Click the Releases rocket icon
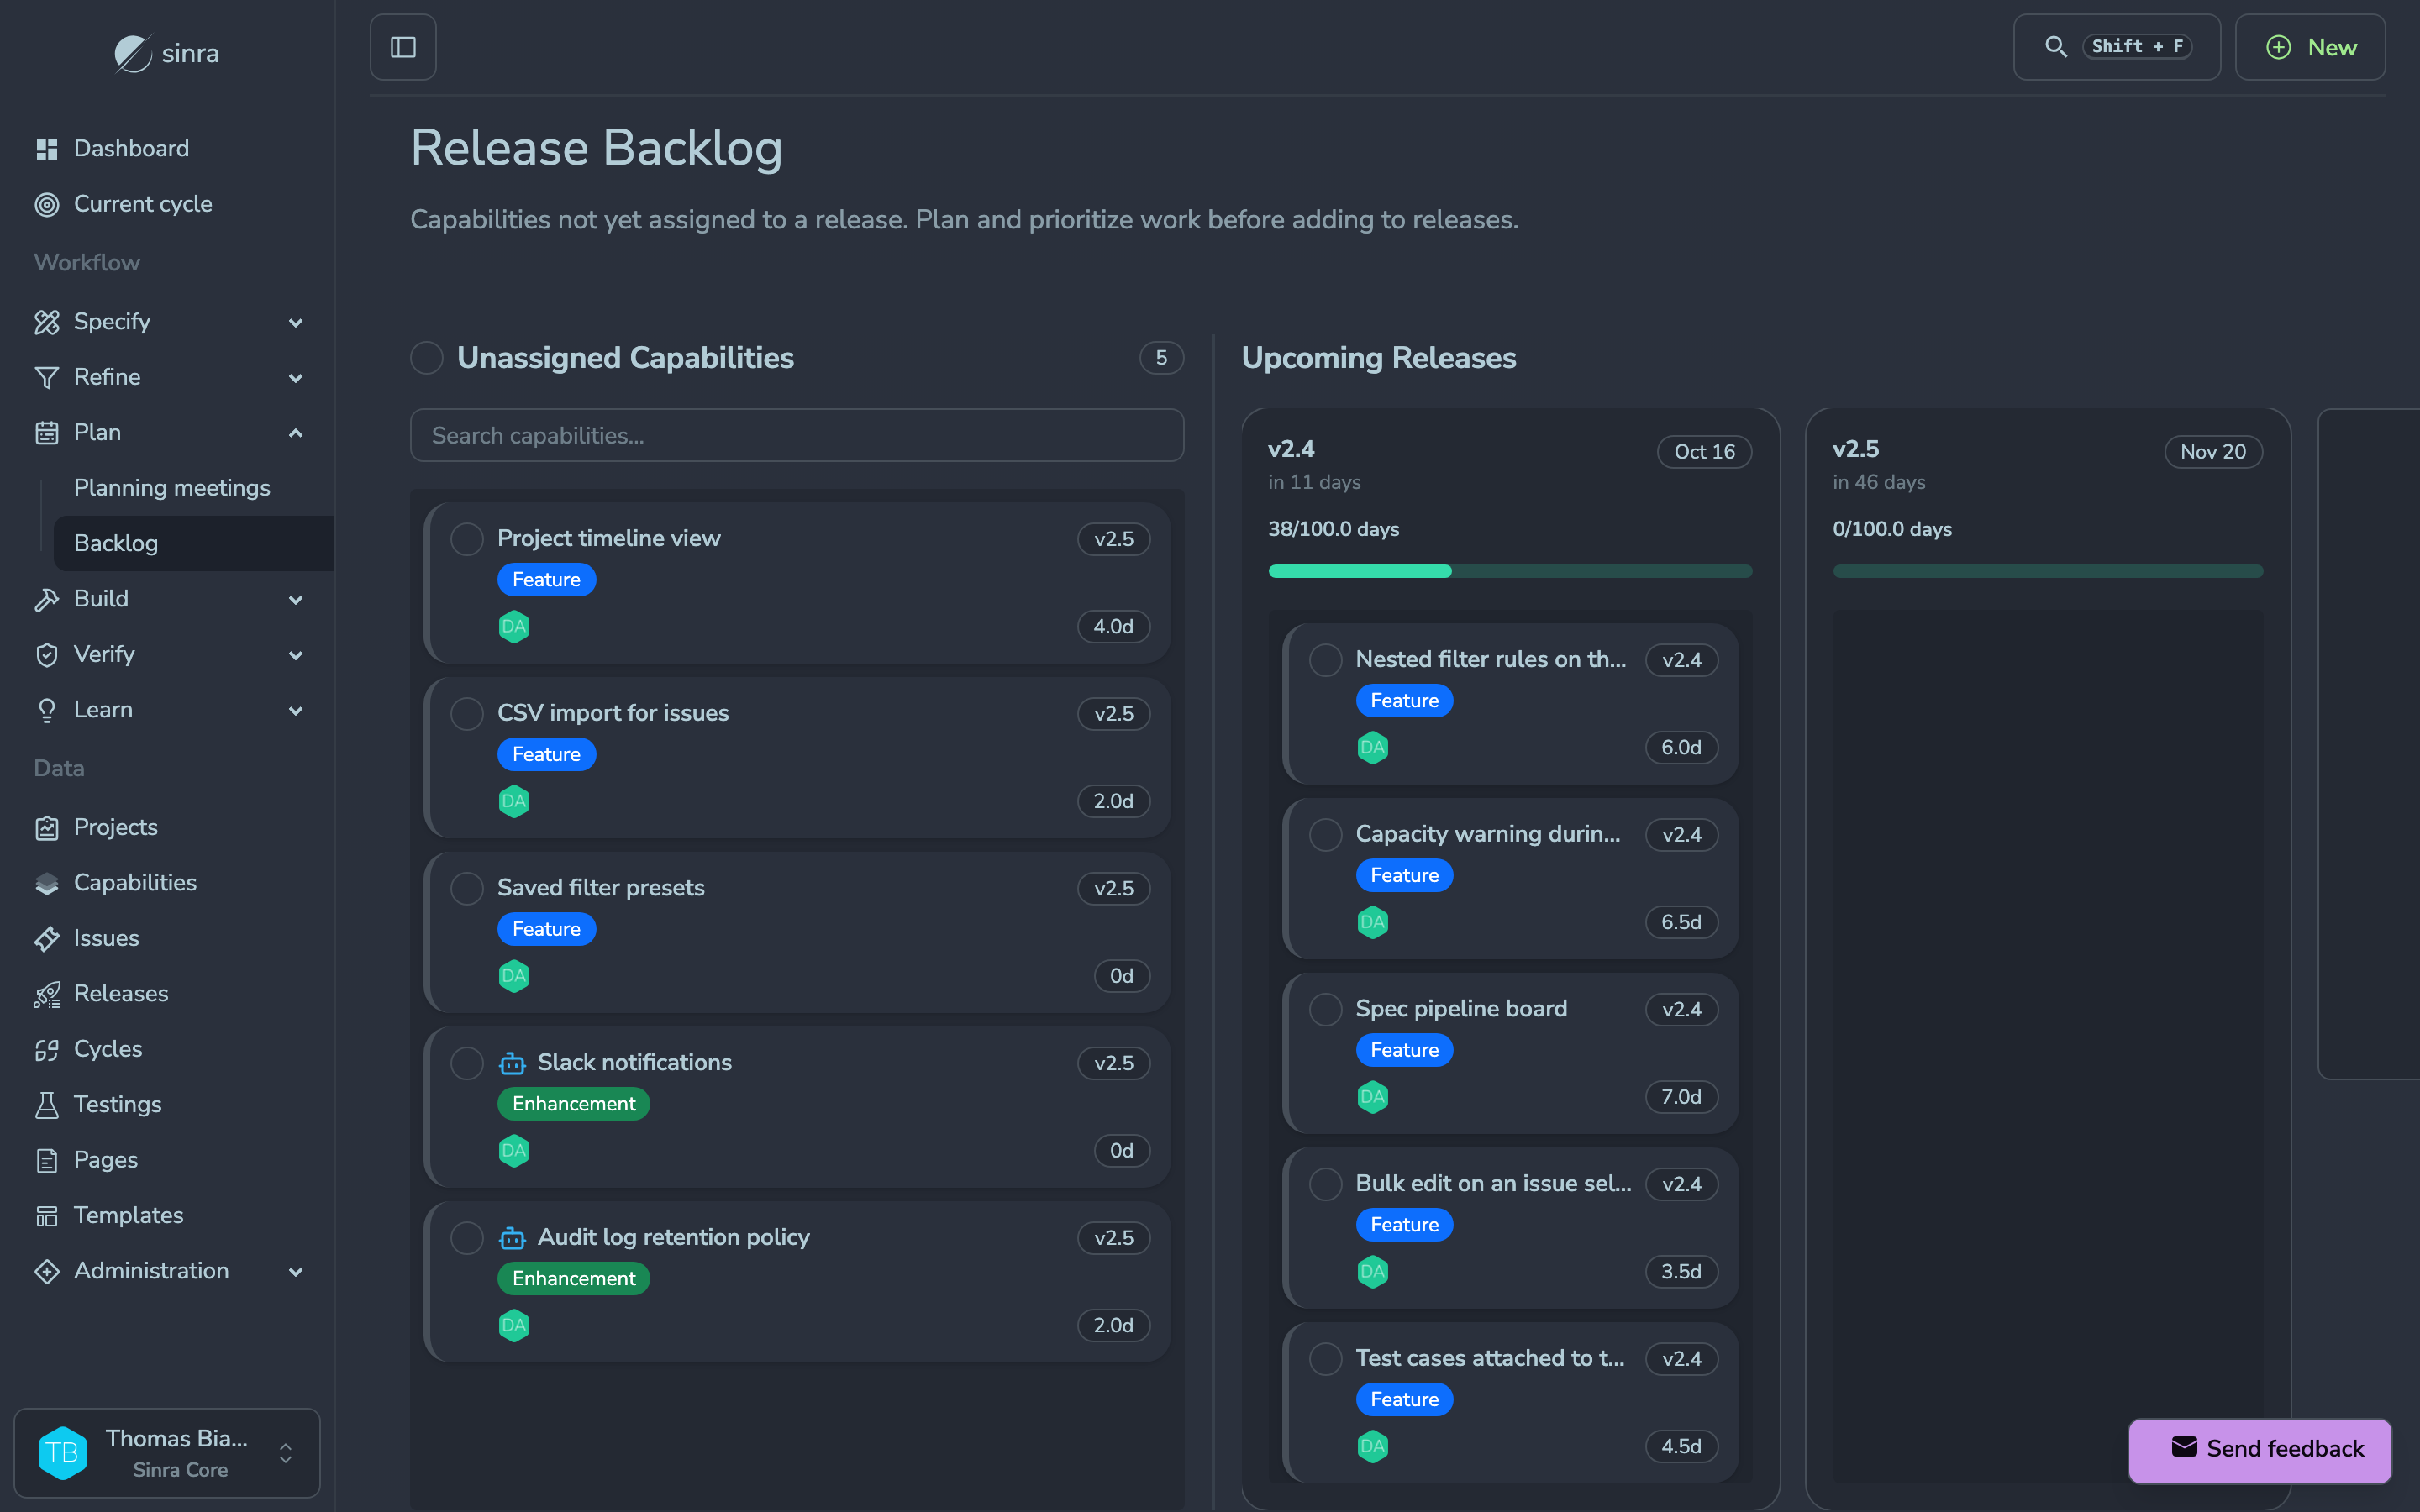 pyautogui.click(x=46, y=994)
